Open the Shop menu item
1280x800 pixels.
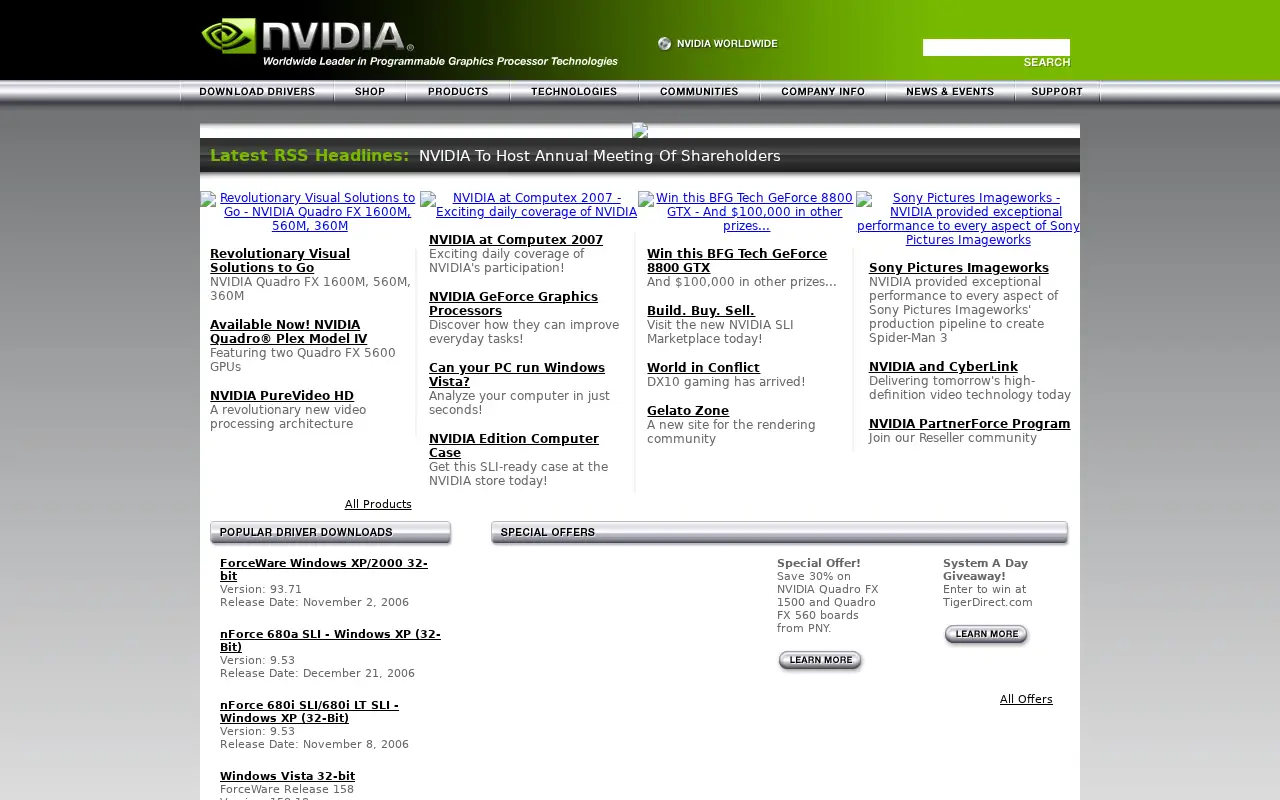(370, 91)
